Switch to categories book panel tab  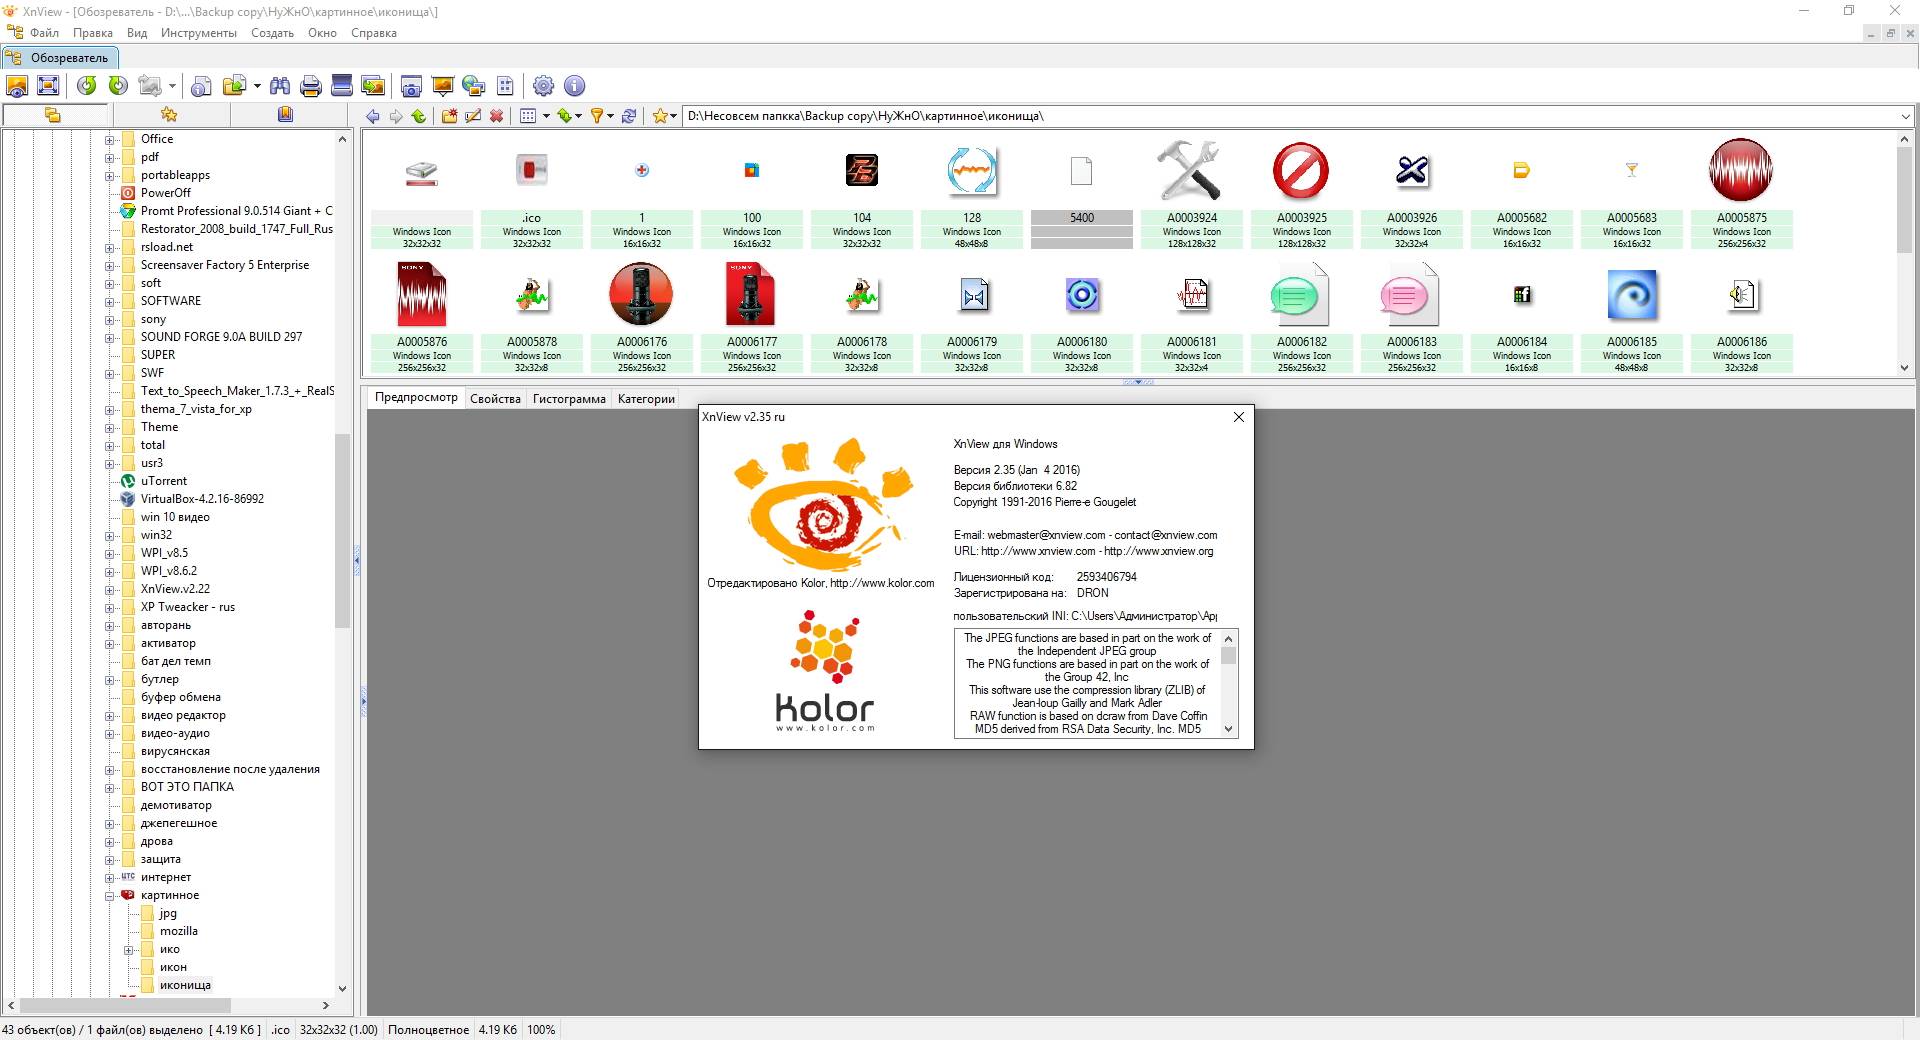pos(285,115)
